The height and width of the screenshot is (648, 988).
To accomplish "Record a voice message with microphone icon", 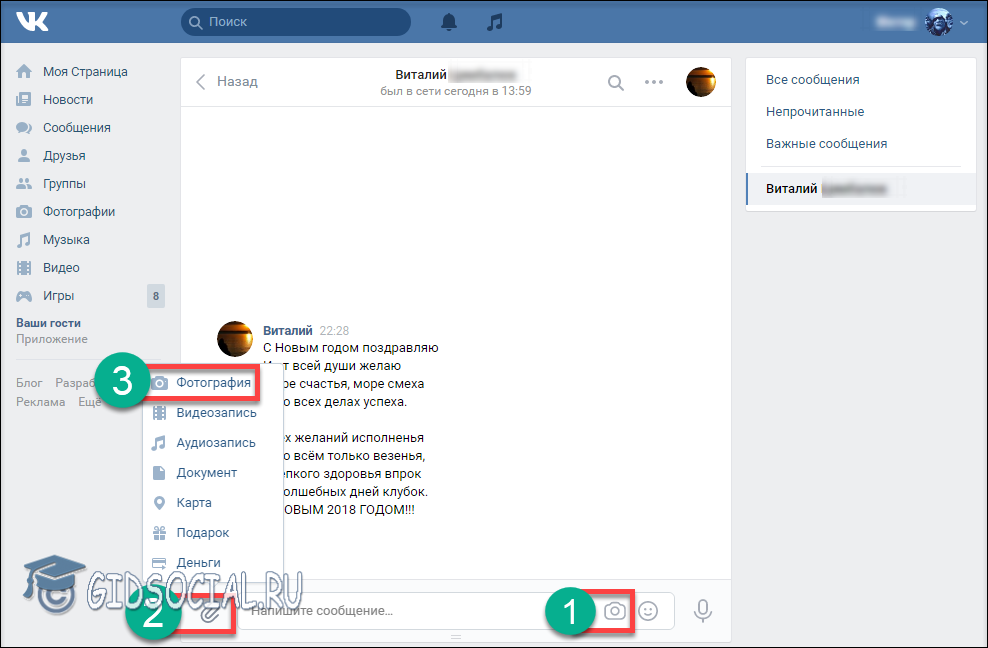I will (703, 610).
